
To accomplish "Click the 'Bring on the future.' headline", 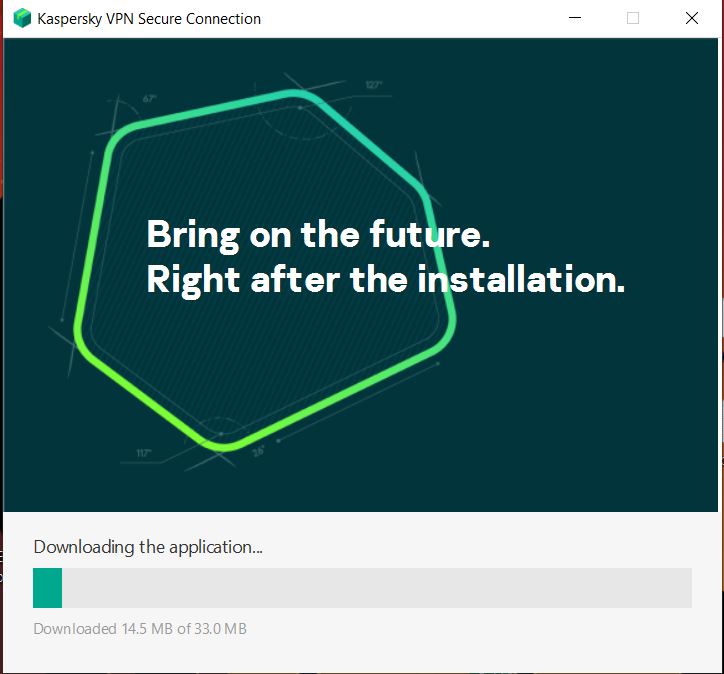I will (319, 235).
